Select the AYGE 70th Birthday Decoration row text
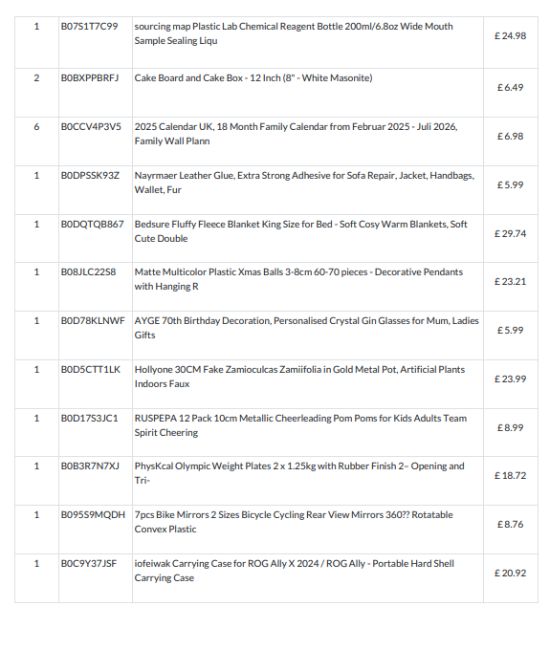The image size is (550, 650). (x=307, y=328)
